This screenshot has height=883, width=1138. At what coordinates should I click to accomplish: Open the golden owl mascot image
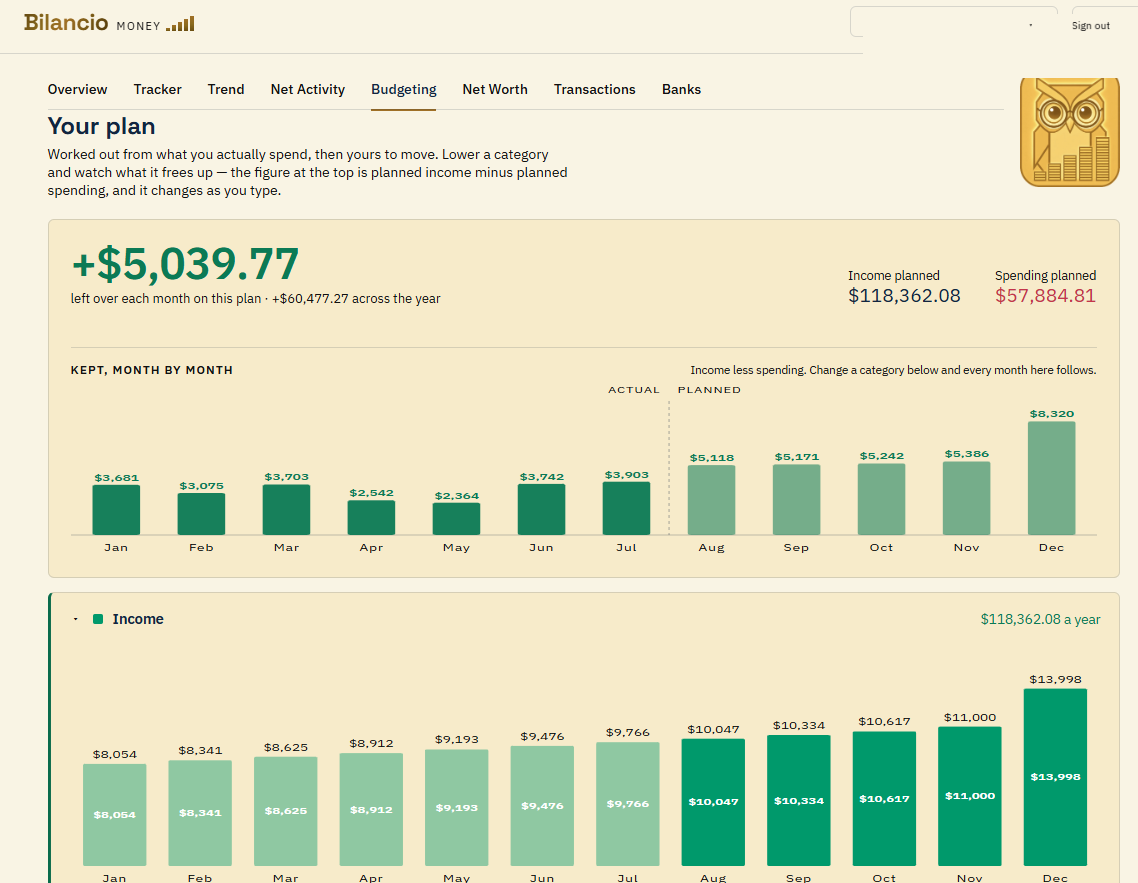point(1070,132)
